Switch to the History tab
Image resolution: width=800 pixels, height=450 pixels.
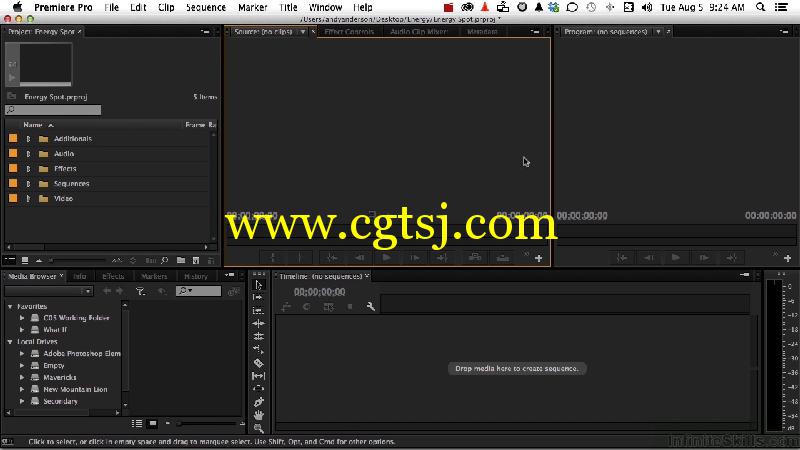pos(196,276)
